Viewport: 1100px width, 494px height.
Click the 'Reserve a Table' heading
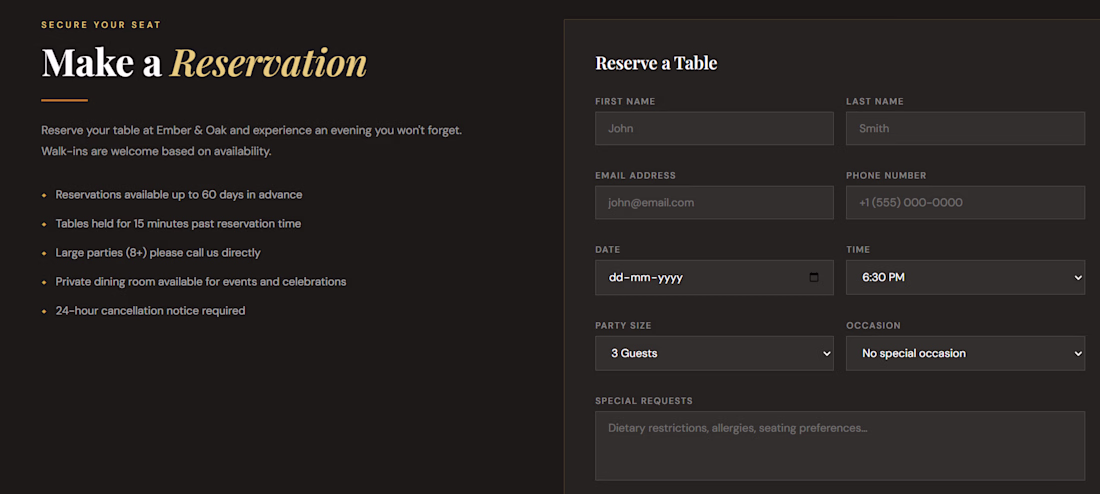tap(656, 63)
